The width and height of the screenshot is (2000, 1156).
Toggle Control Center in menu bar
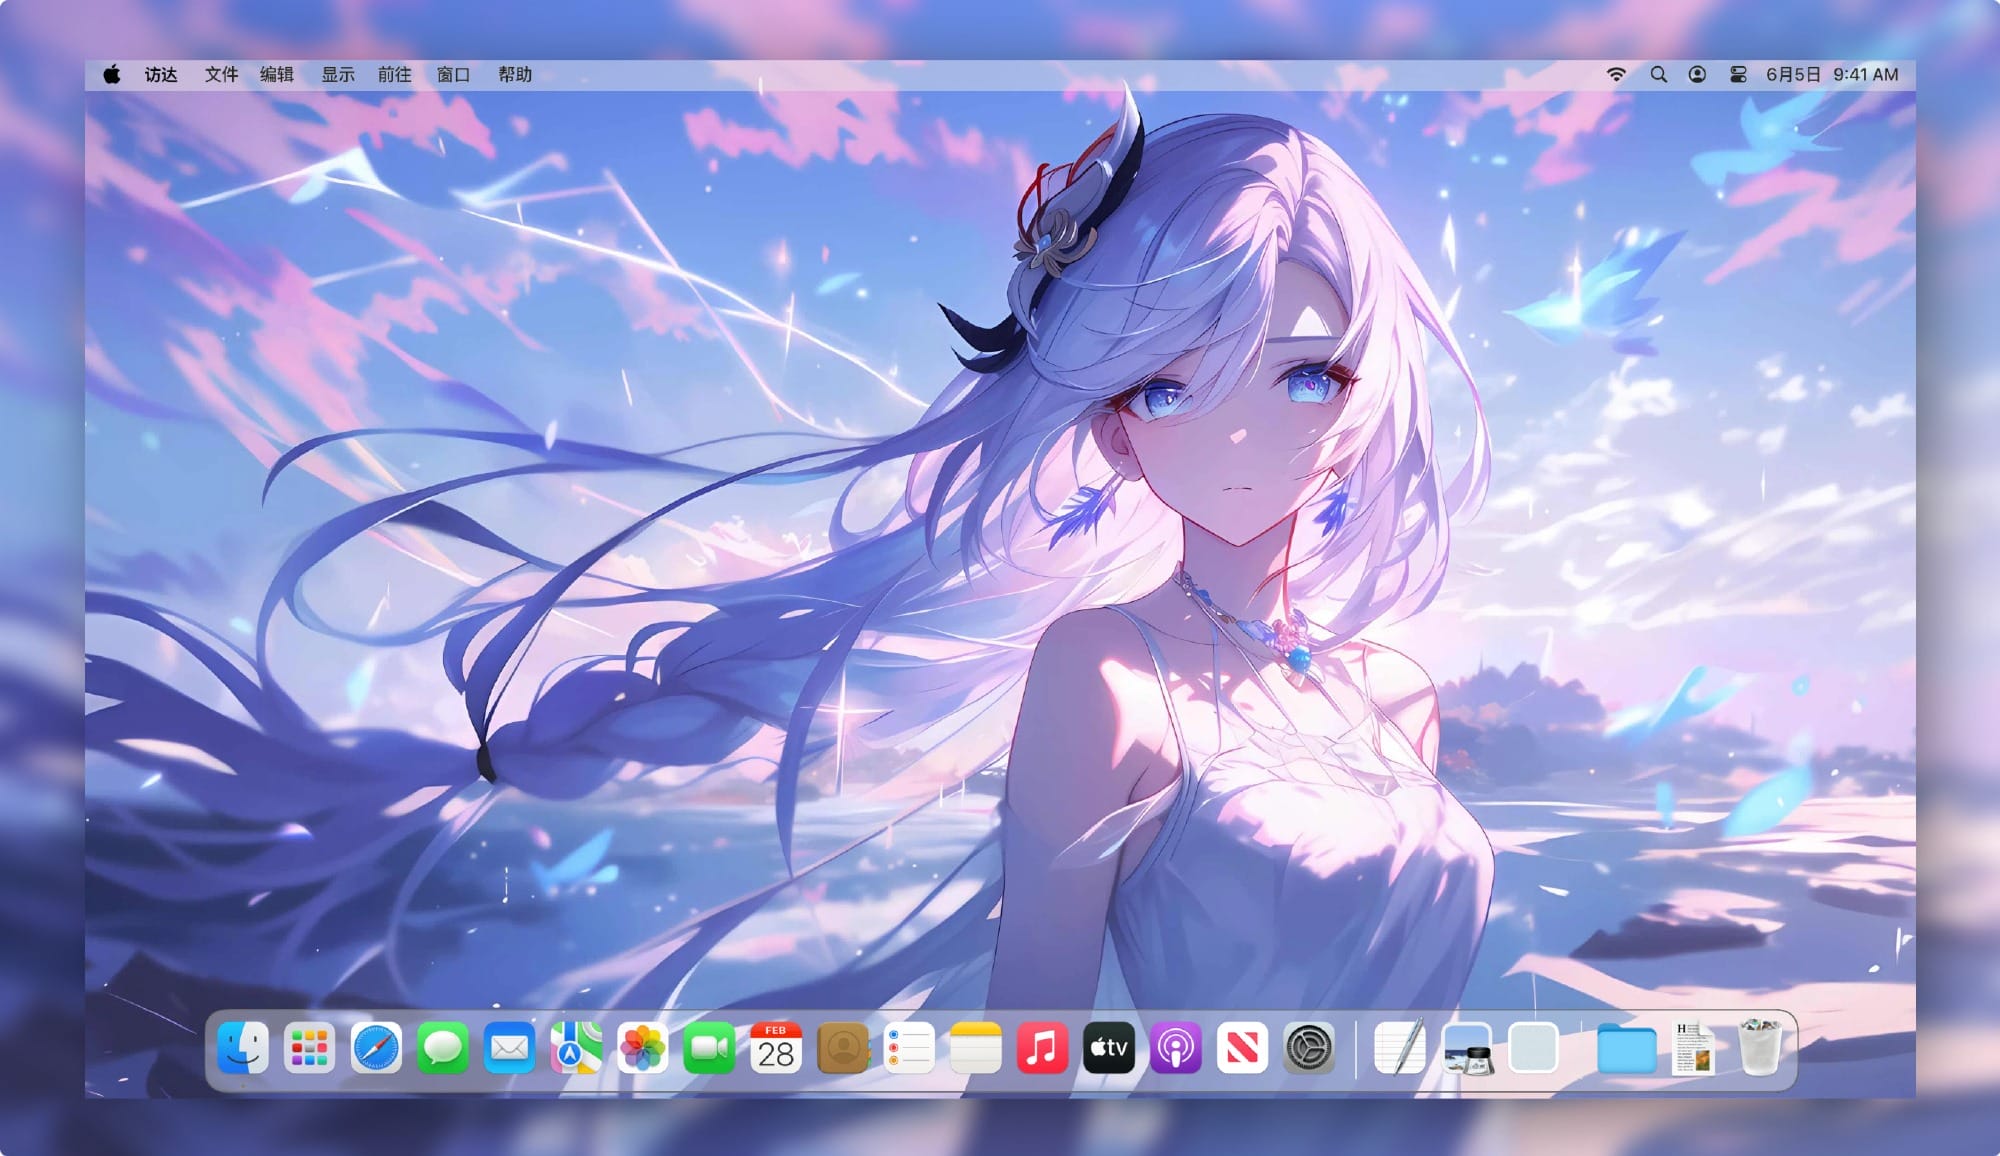(1738, 75)
